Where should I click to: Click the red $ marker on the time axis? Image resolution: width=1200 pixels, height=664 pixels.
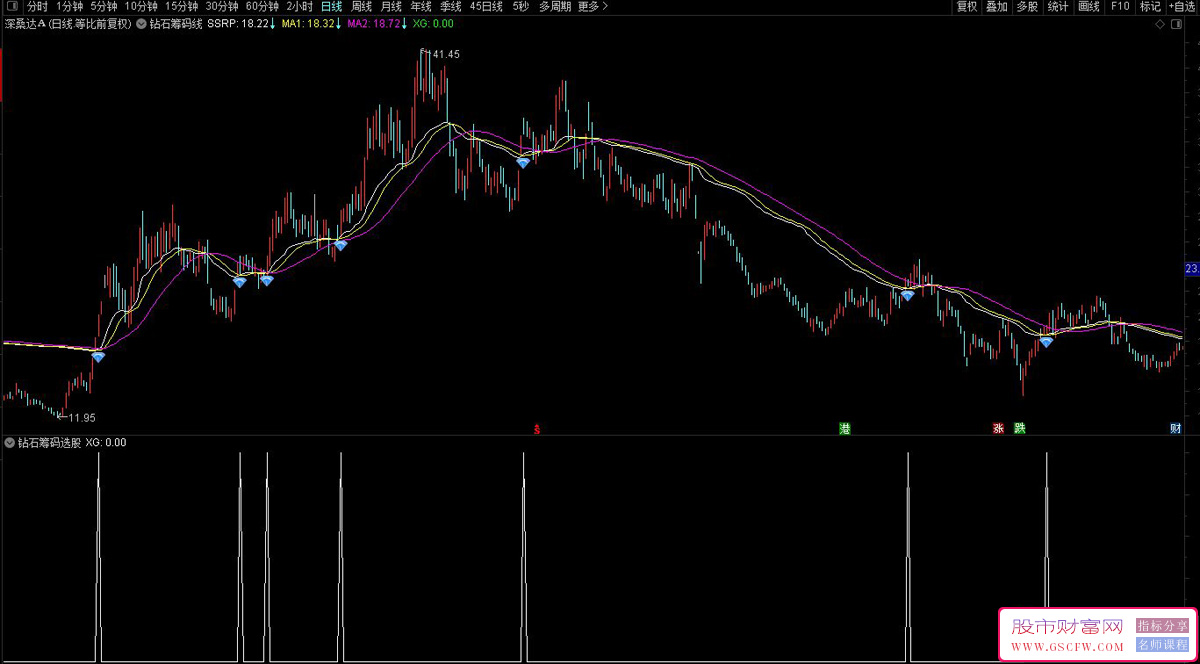coord(538,429)
